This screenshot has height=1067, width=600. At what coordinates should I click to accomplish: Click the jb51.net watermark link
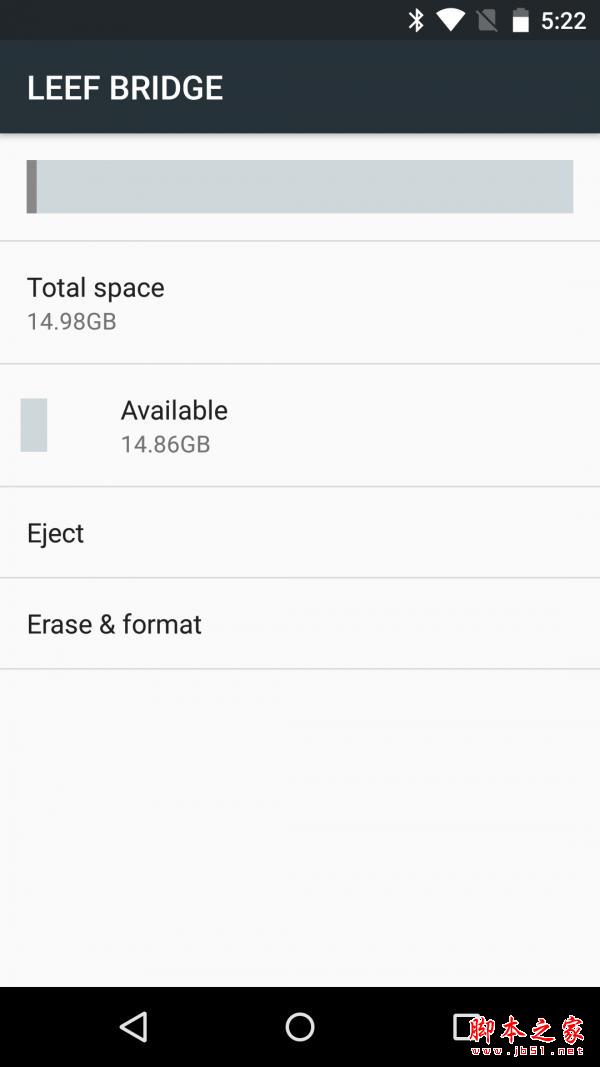(x=527, y=1050)
